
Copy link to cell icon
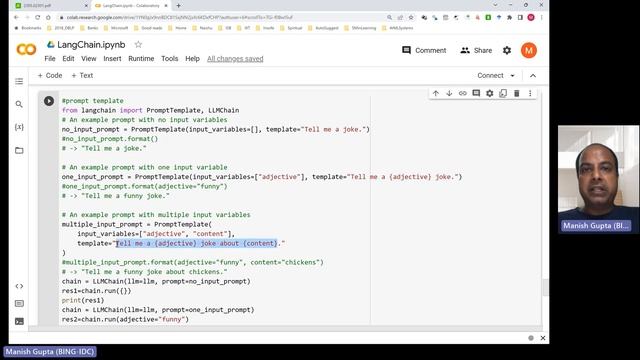coord(462,93)
